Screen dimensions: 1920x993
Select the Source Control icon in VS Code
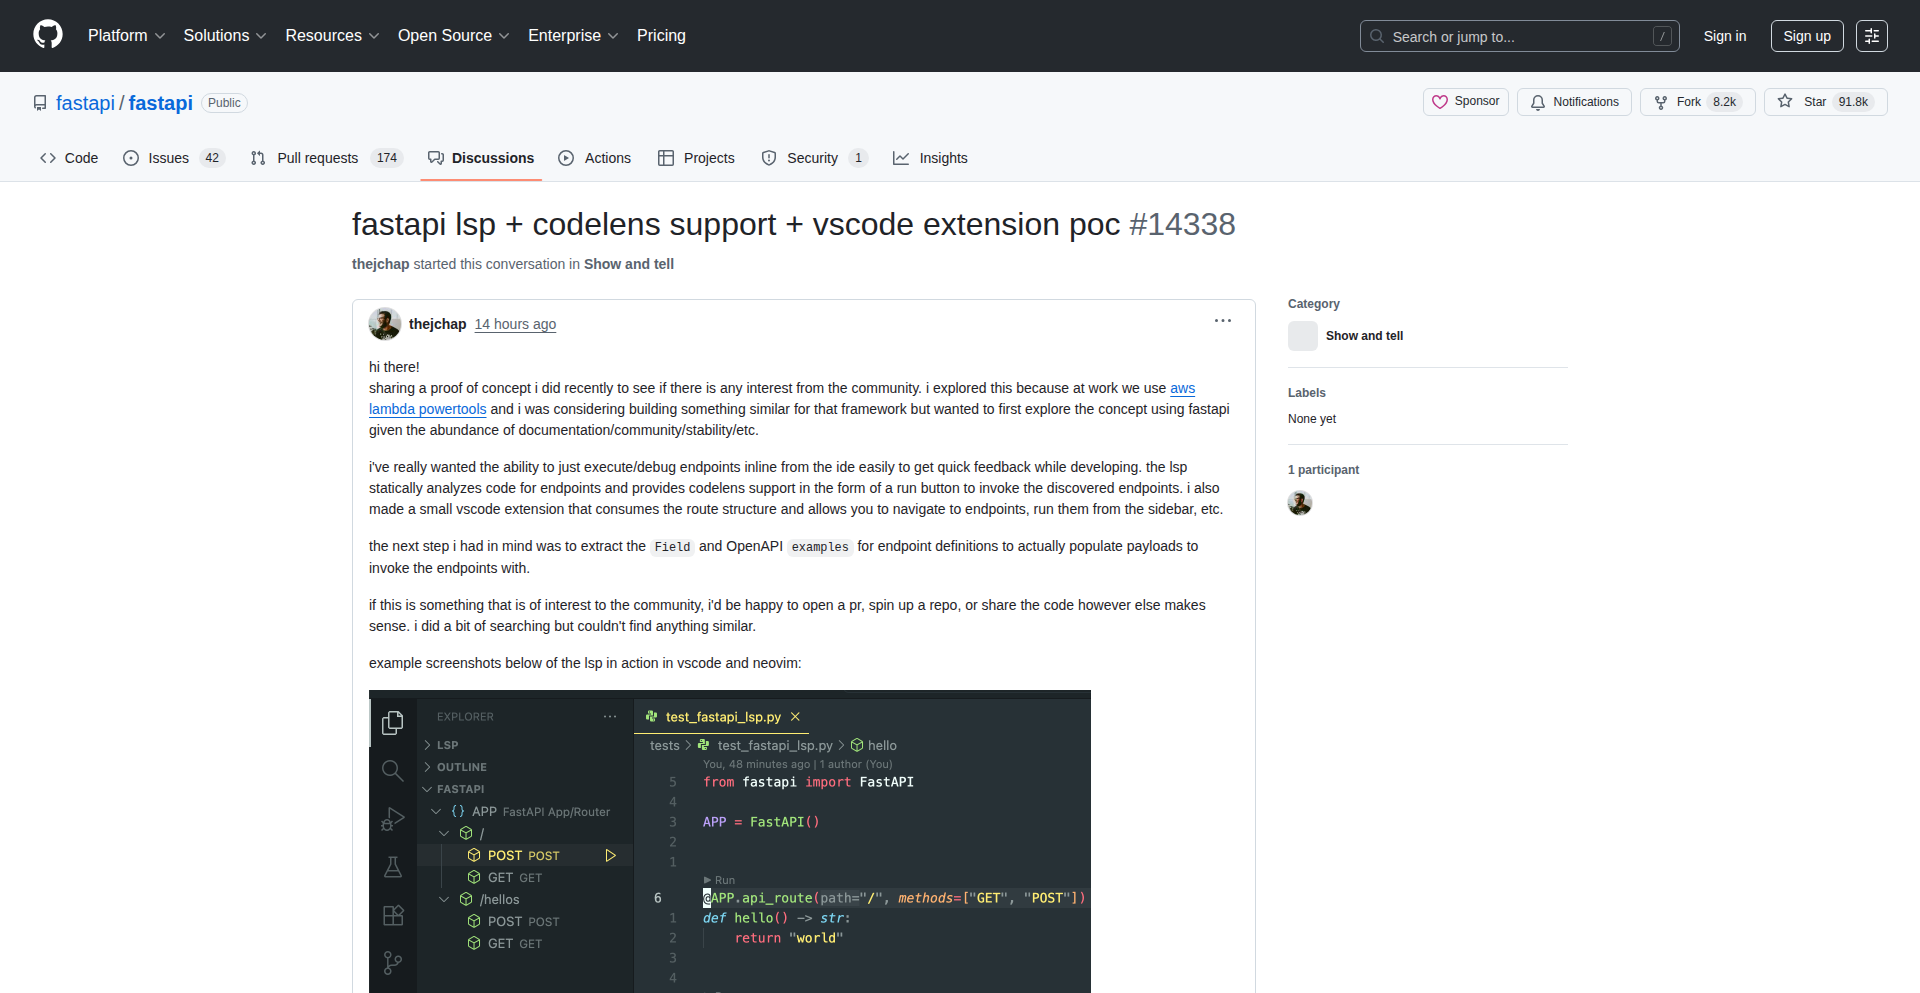(x=393, y=962)
